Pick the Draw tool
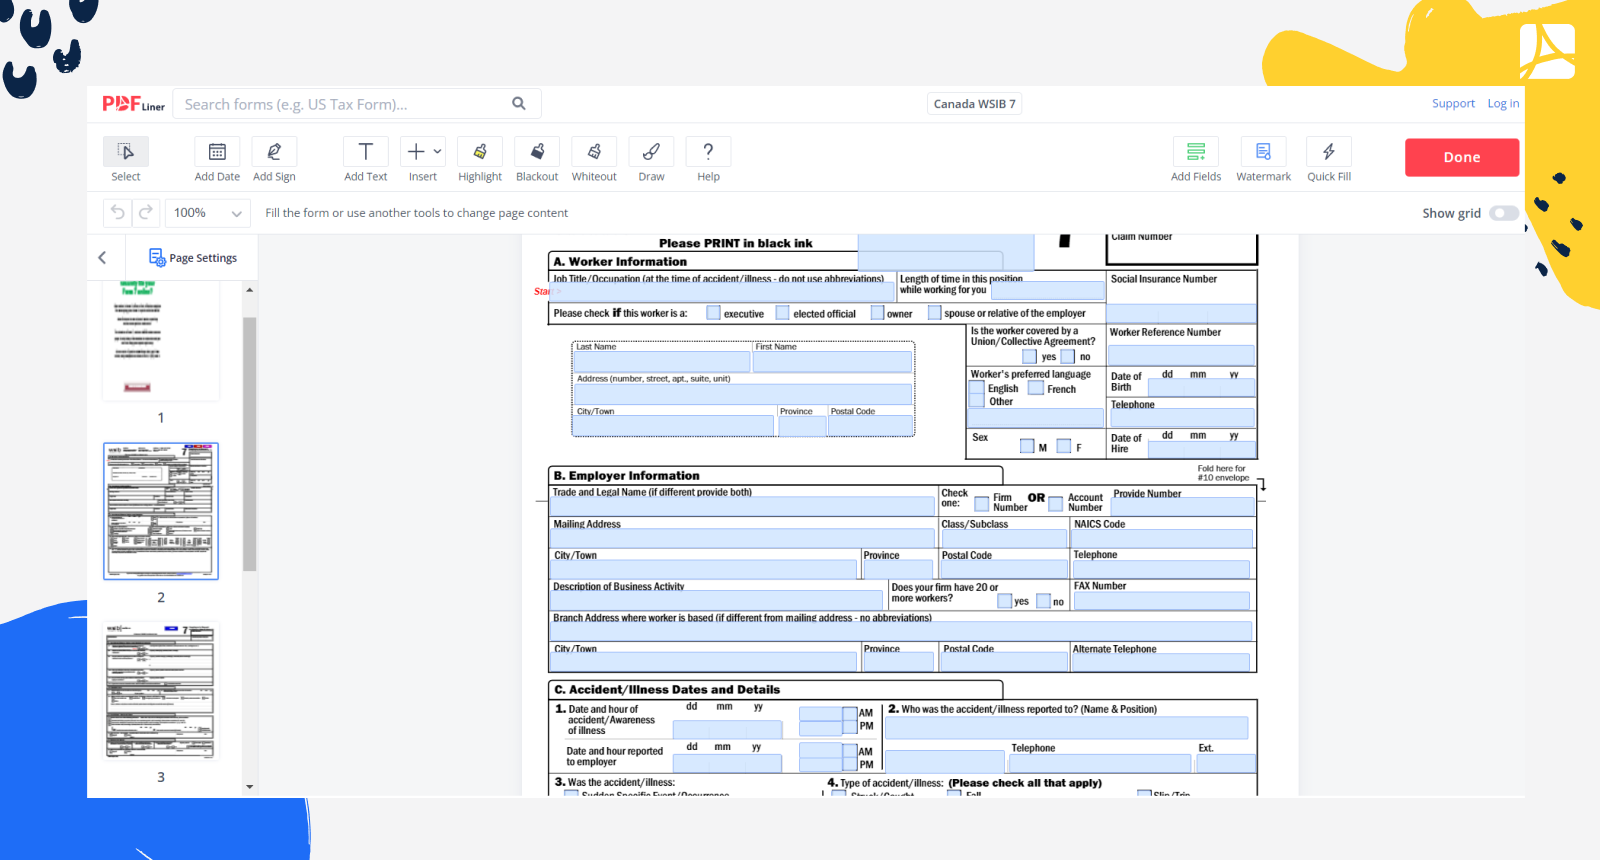Viewport: 1600px width, 860px height. pyautogui.click(x=651, y=152)
